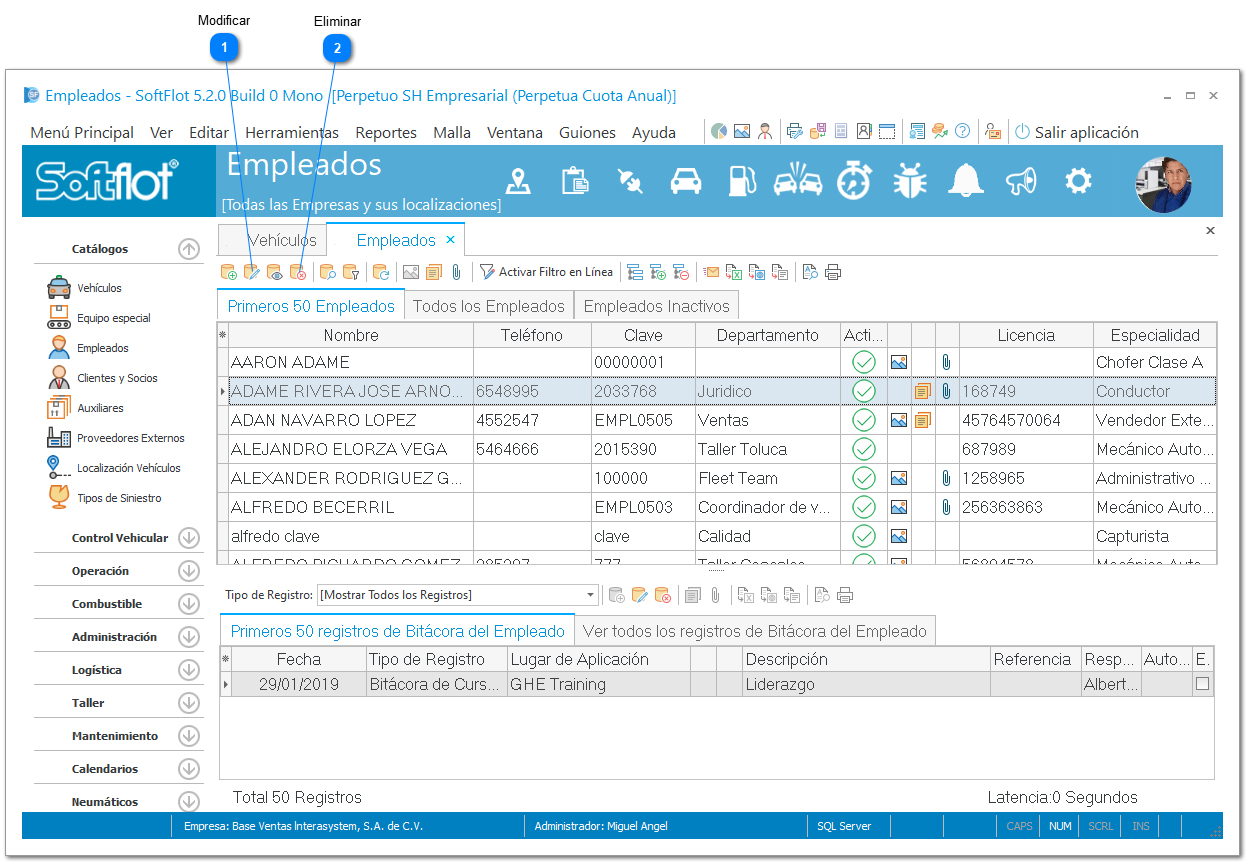Click the add new employee record icon
This screenshot has height=865, width=1249.
tap(229, 272)
